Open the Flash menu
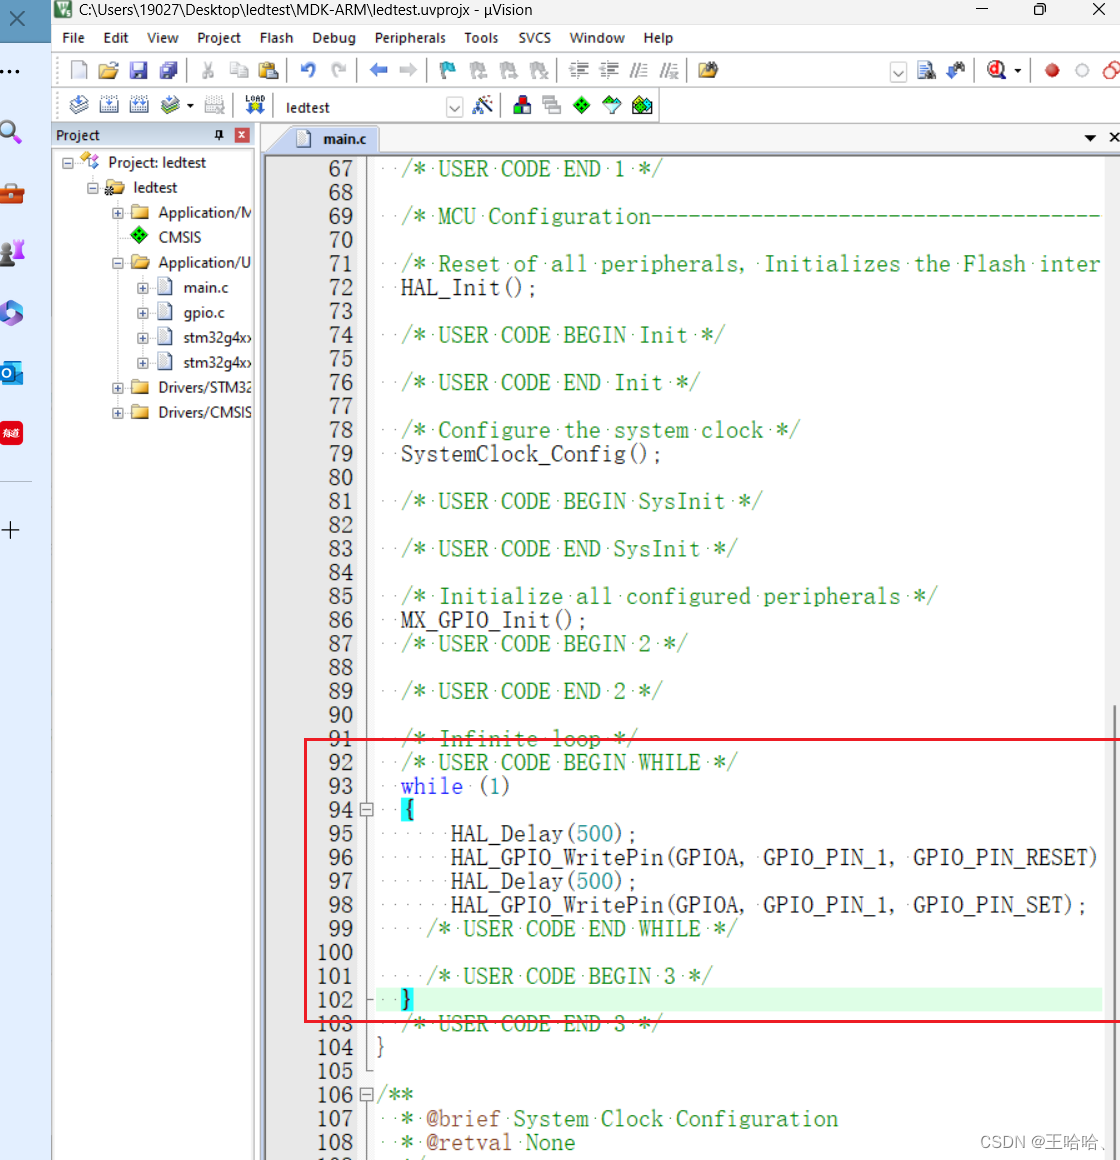The image size is (1120, 1160). tap(276, 38)
